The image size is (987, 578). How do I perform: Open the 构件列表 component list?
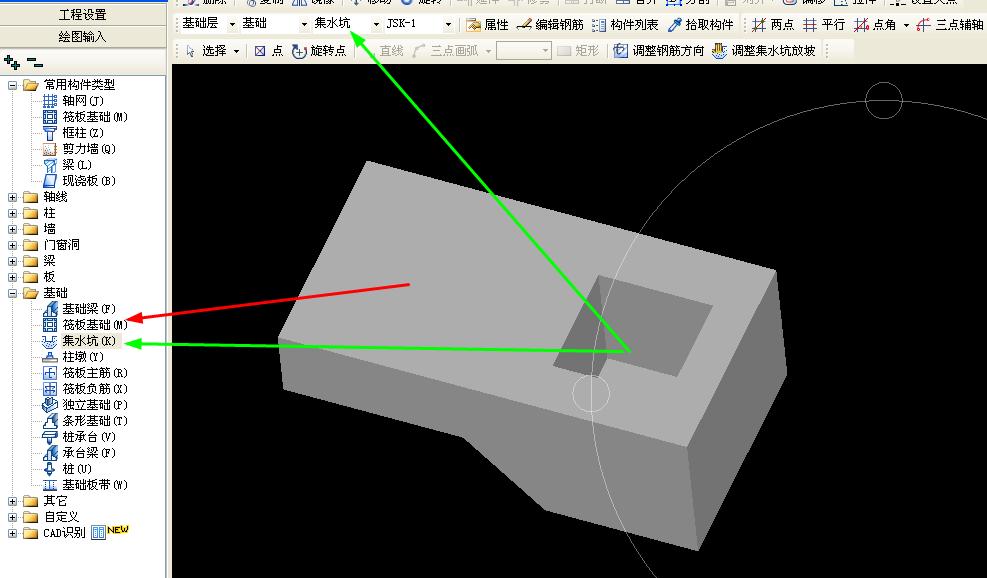[625, 25]
